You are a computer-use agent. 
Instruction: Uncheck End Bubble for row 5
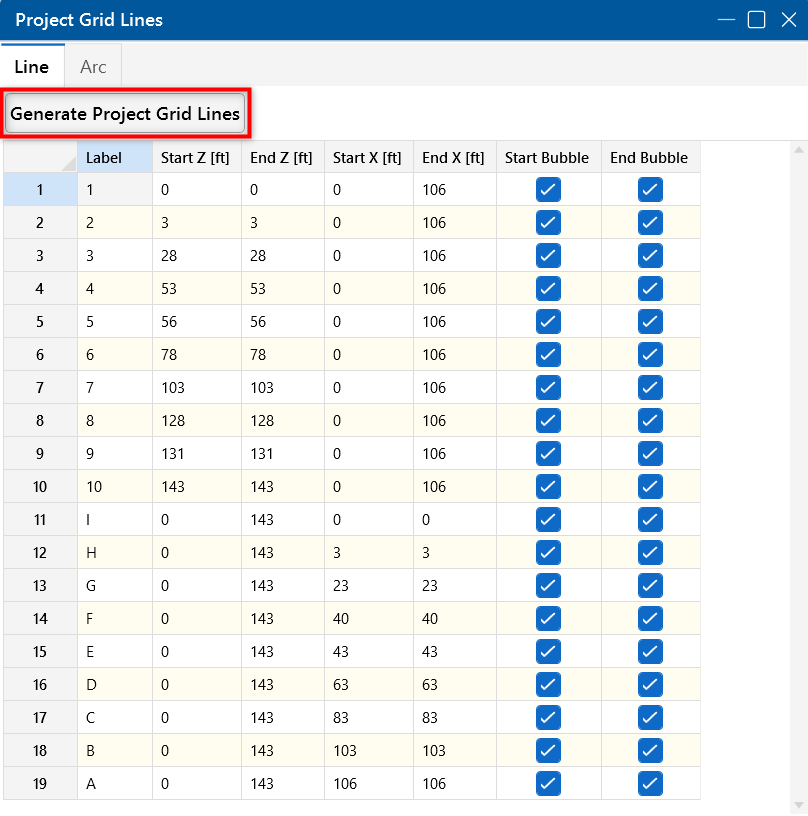[650, 322]
